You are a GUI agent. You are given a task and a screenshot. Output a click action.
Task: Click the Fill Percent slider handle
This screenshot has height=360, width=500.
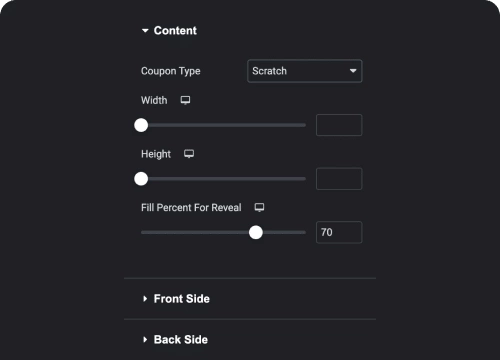click(256, 232)
